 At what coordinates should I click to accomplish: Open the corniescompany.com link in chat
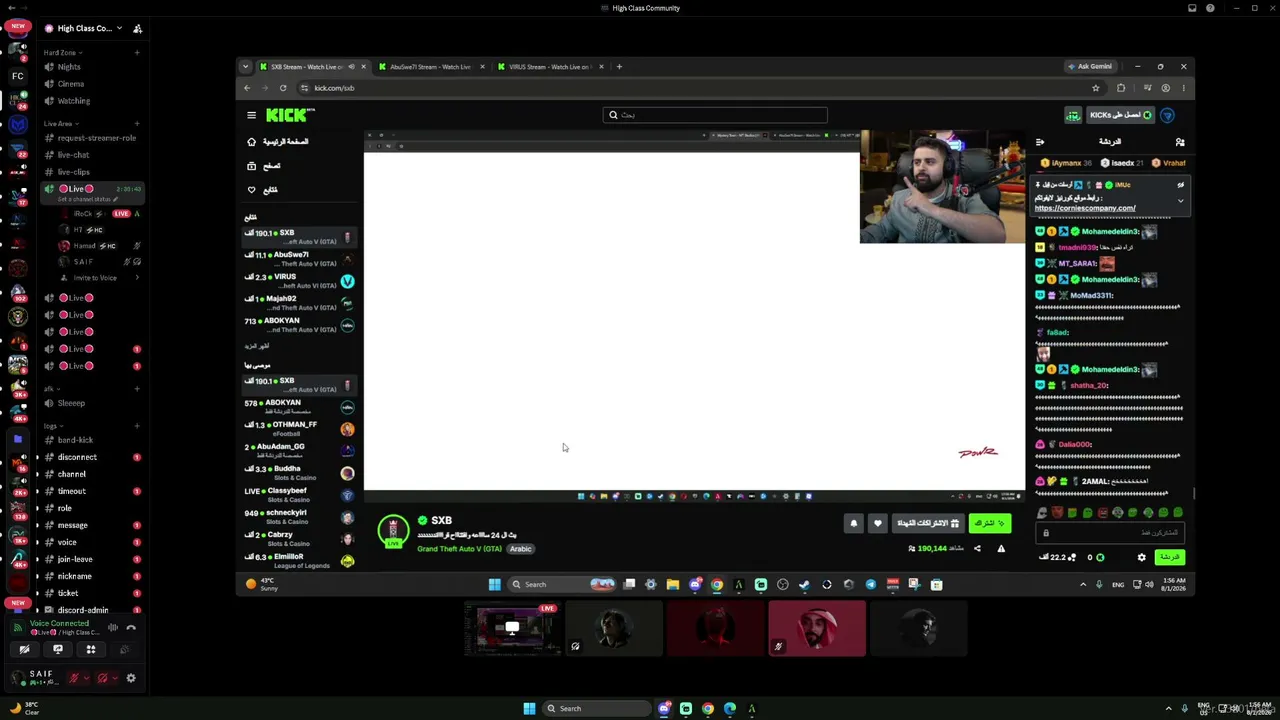pyautogui.click(x=1085, y=208)
